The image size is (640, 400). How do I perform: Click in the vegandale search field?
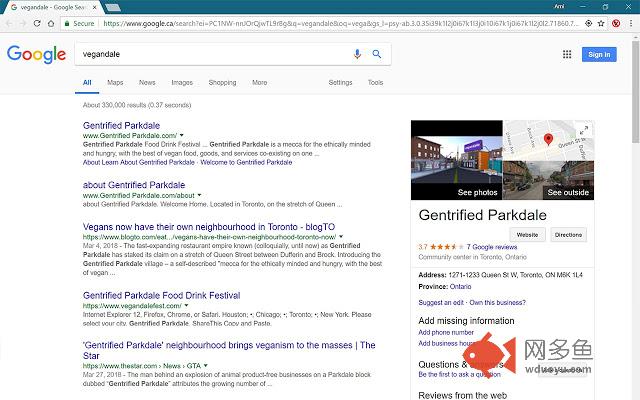212,54
